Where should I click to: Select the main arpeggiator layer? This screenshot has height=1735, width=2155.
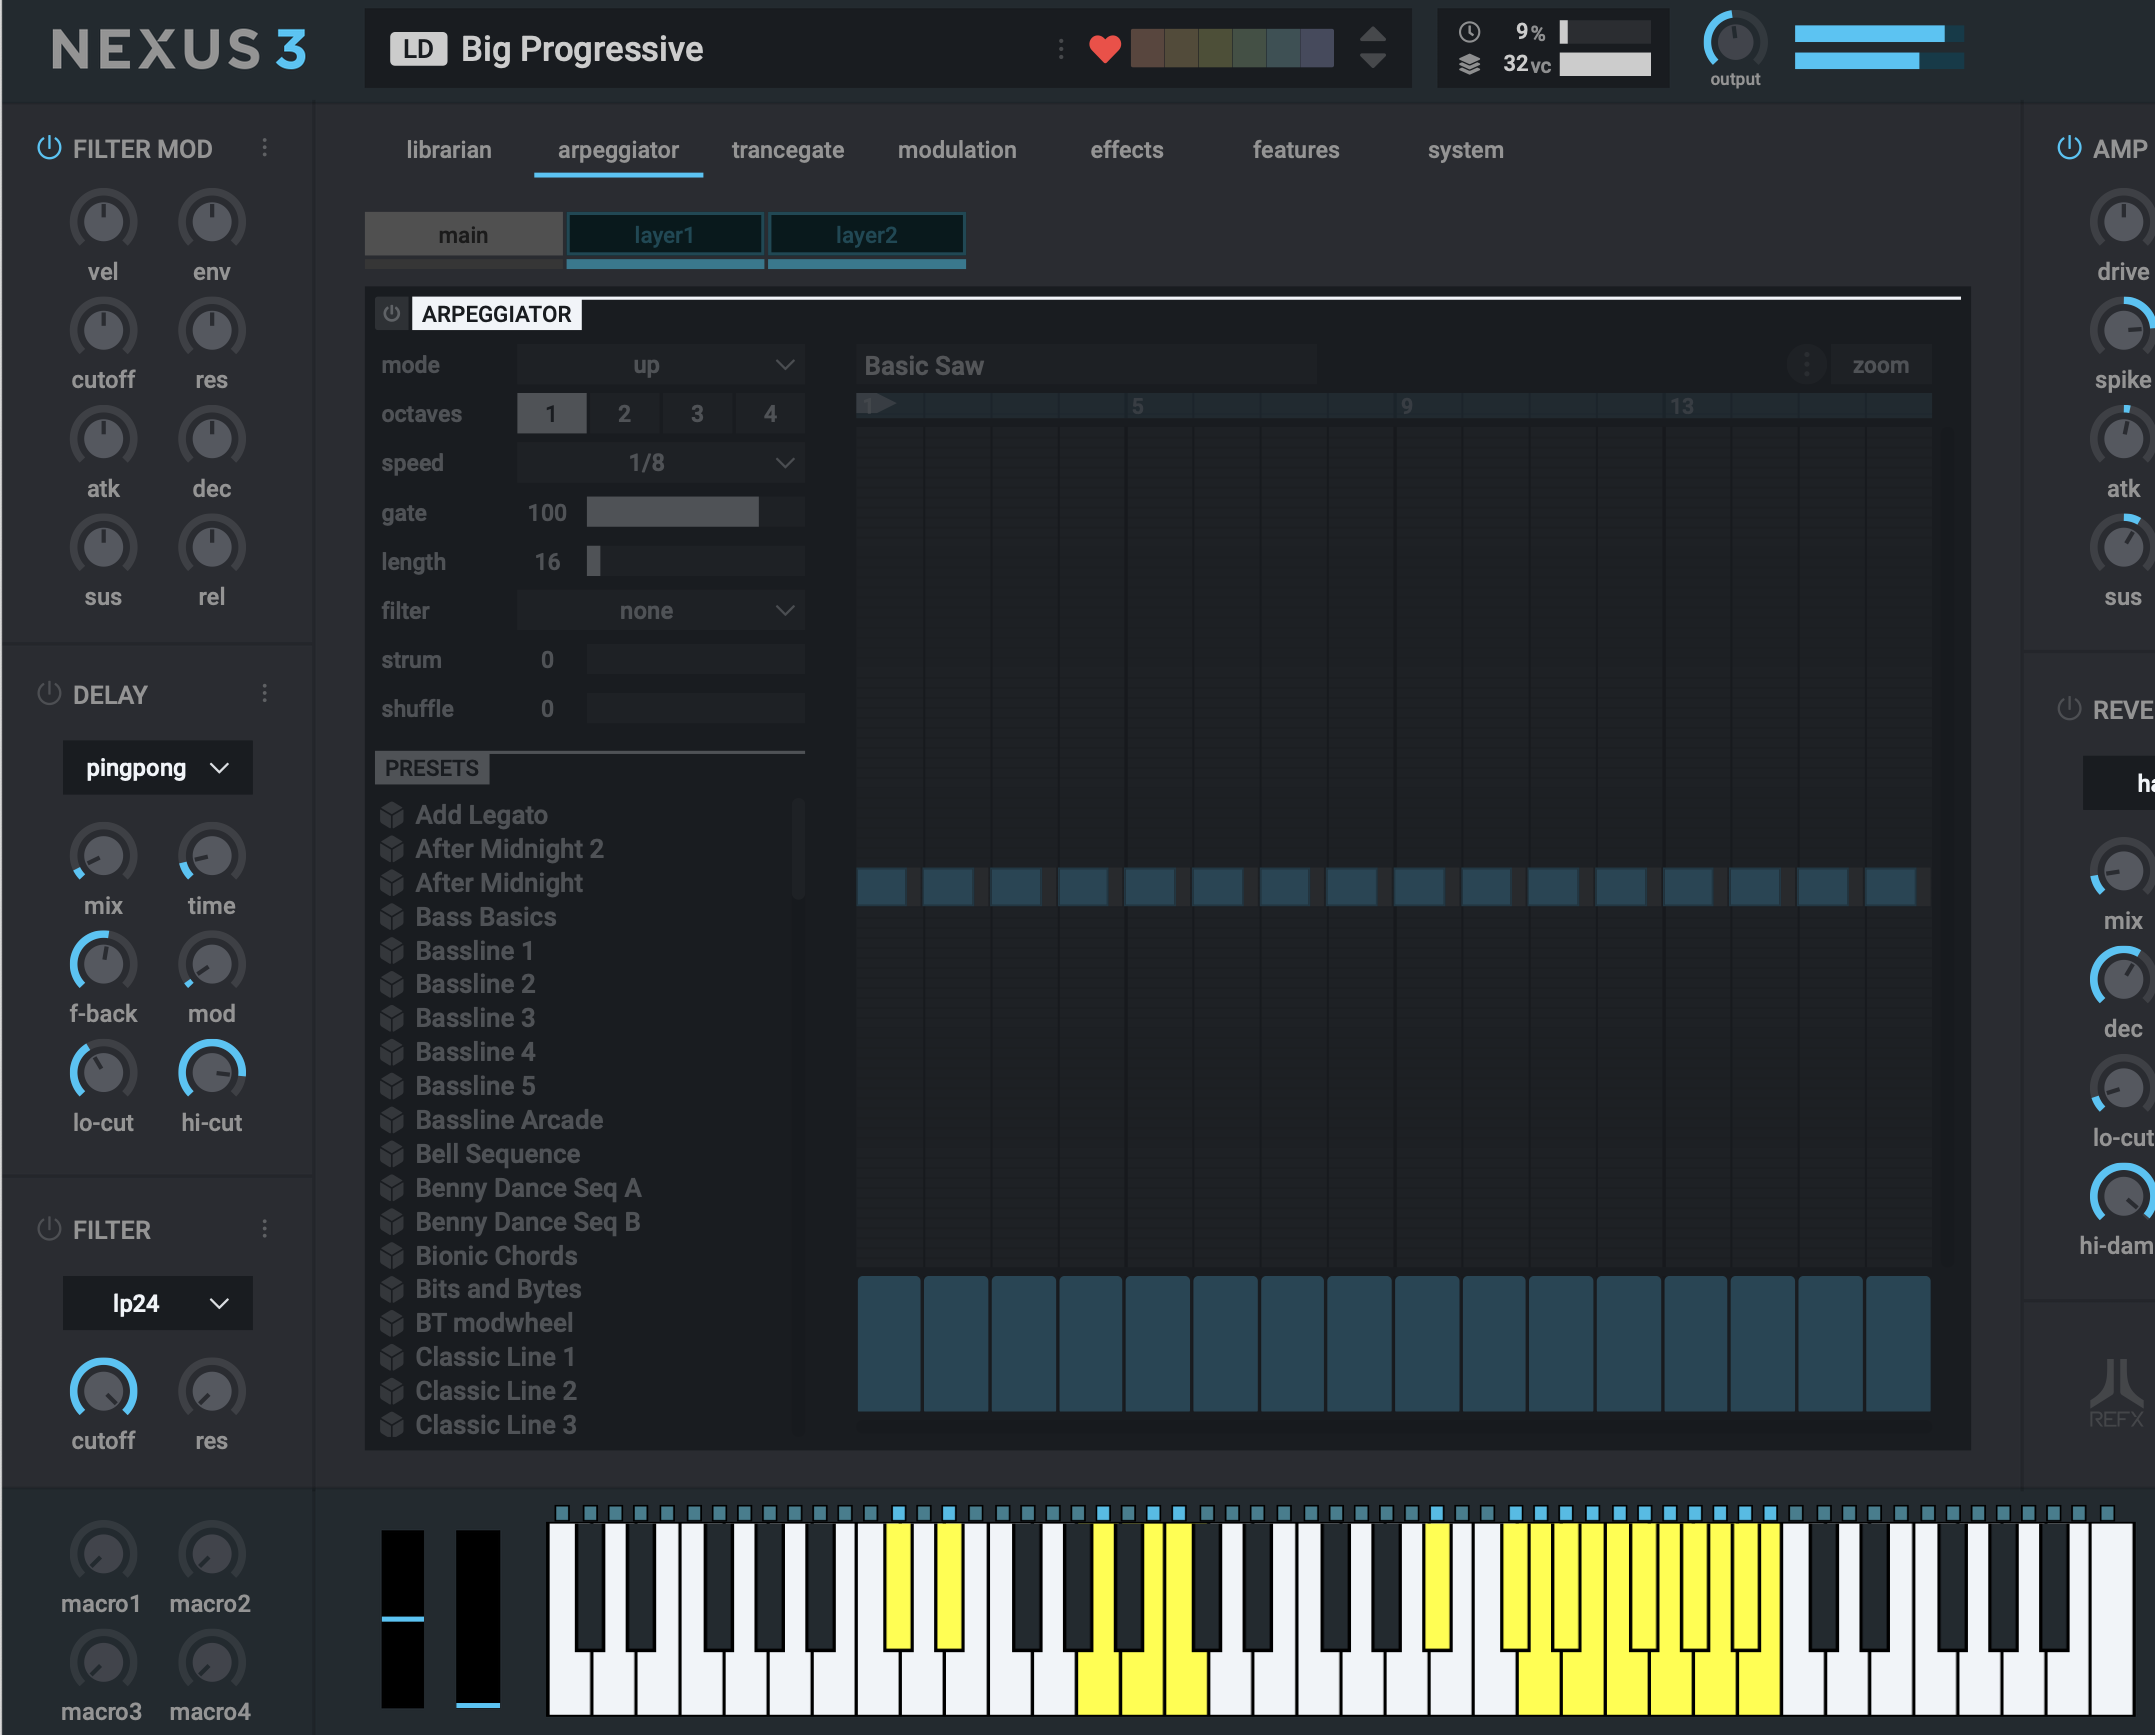coord(463,235)
